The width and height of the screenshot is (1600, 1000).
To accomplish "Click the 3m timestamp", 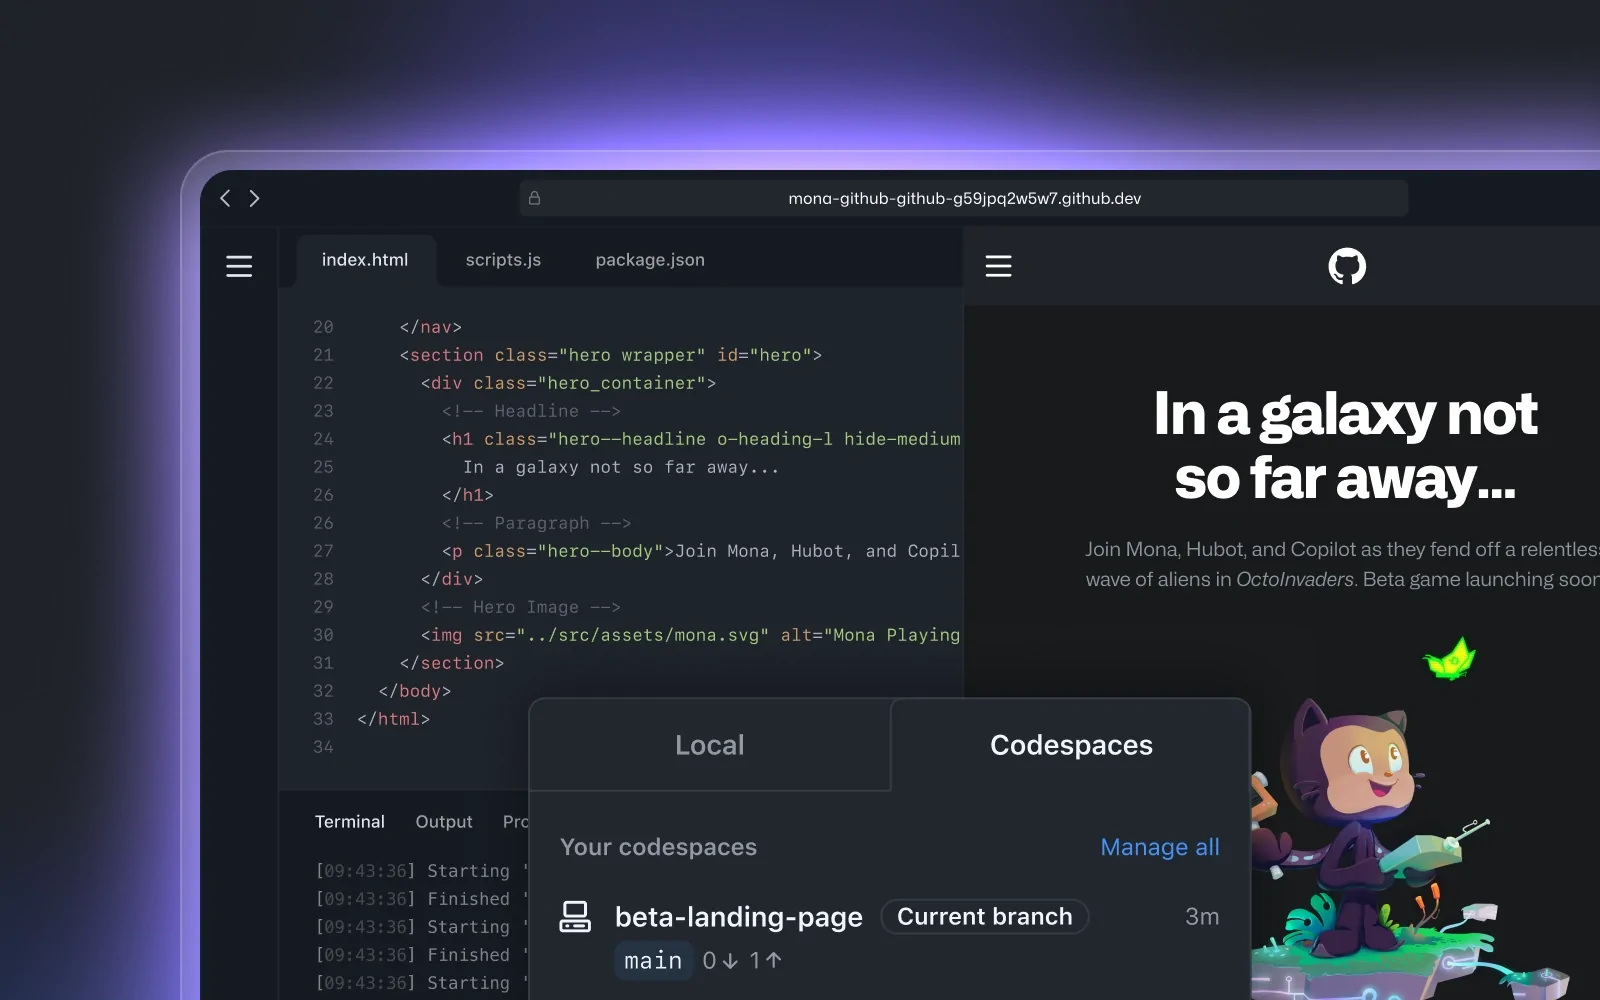I will [x=1202, y=916].
